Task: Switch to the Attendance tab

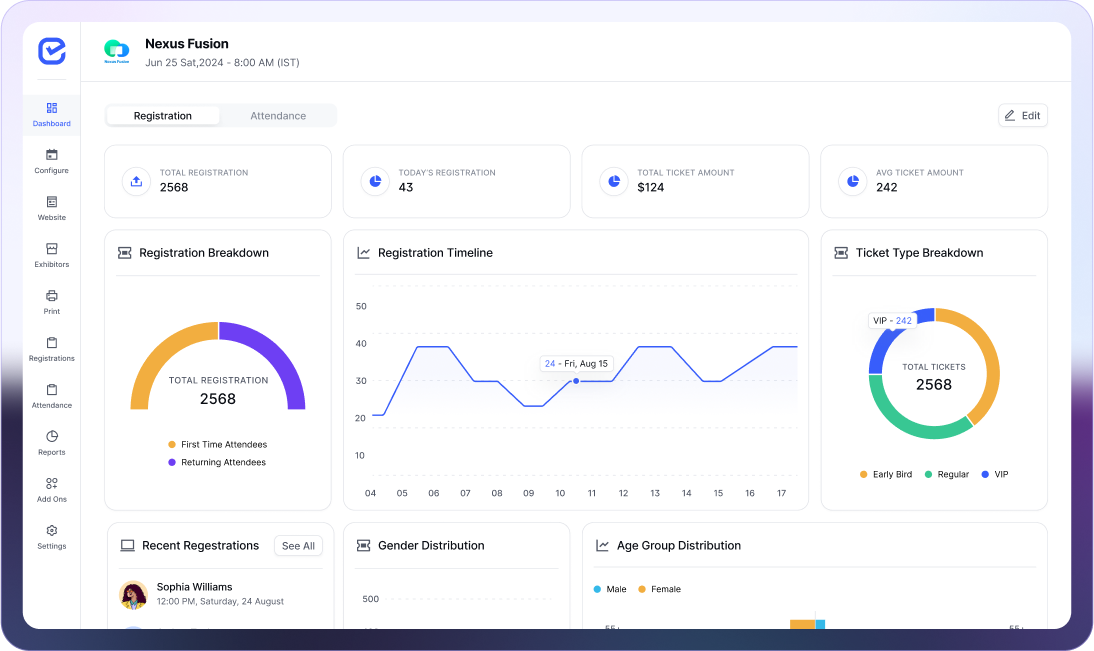Action: 278,115
